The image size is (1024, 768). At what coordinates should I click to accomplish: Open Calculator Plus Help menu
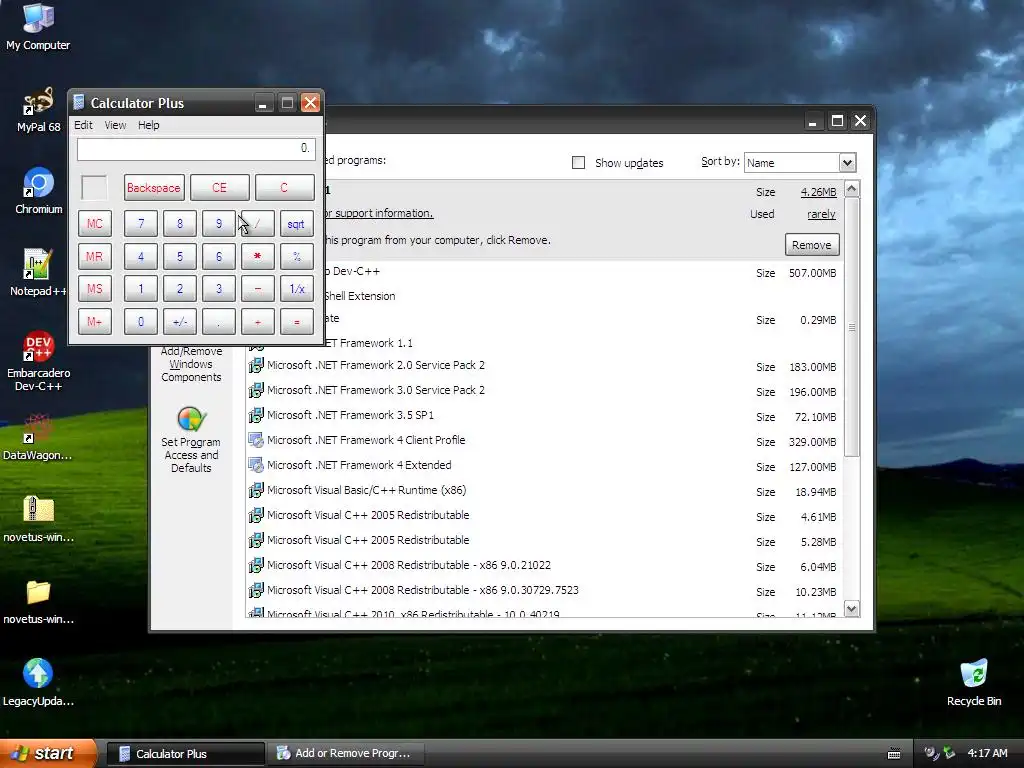coord(148,125)
